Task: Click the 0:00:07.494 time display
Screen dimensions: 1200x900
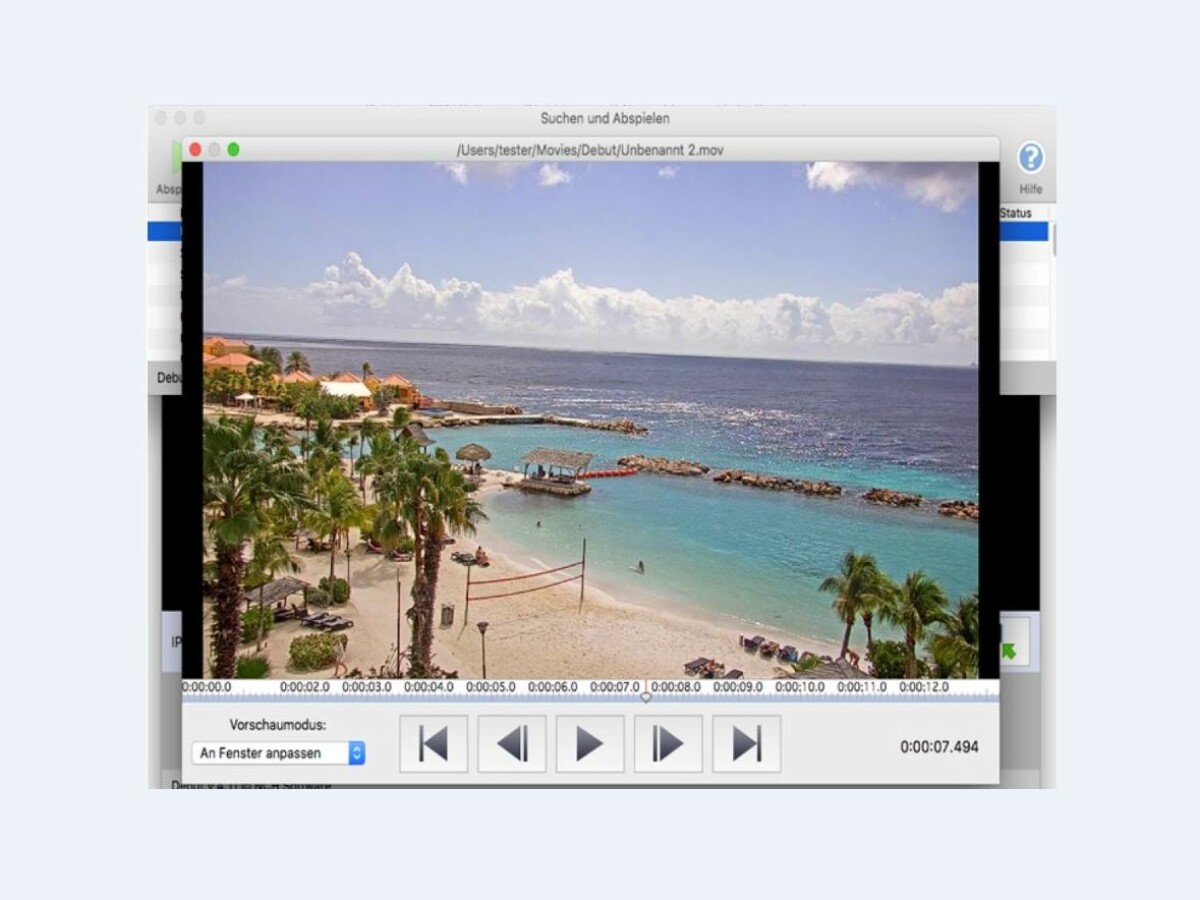Action: click(x=939, y=747)
